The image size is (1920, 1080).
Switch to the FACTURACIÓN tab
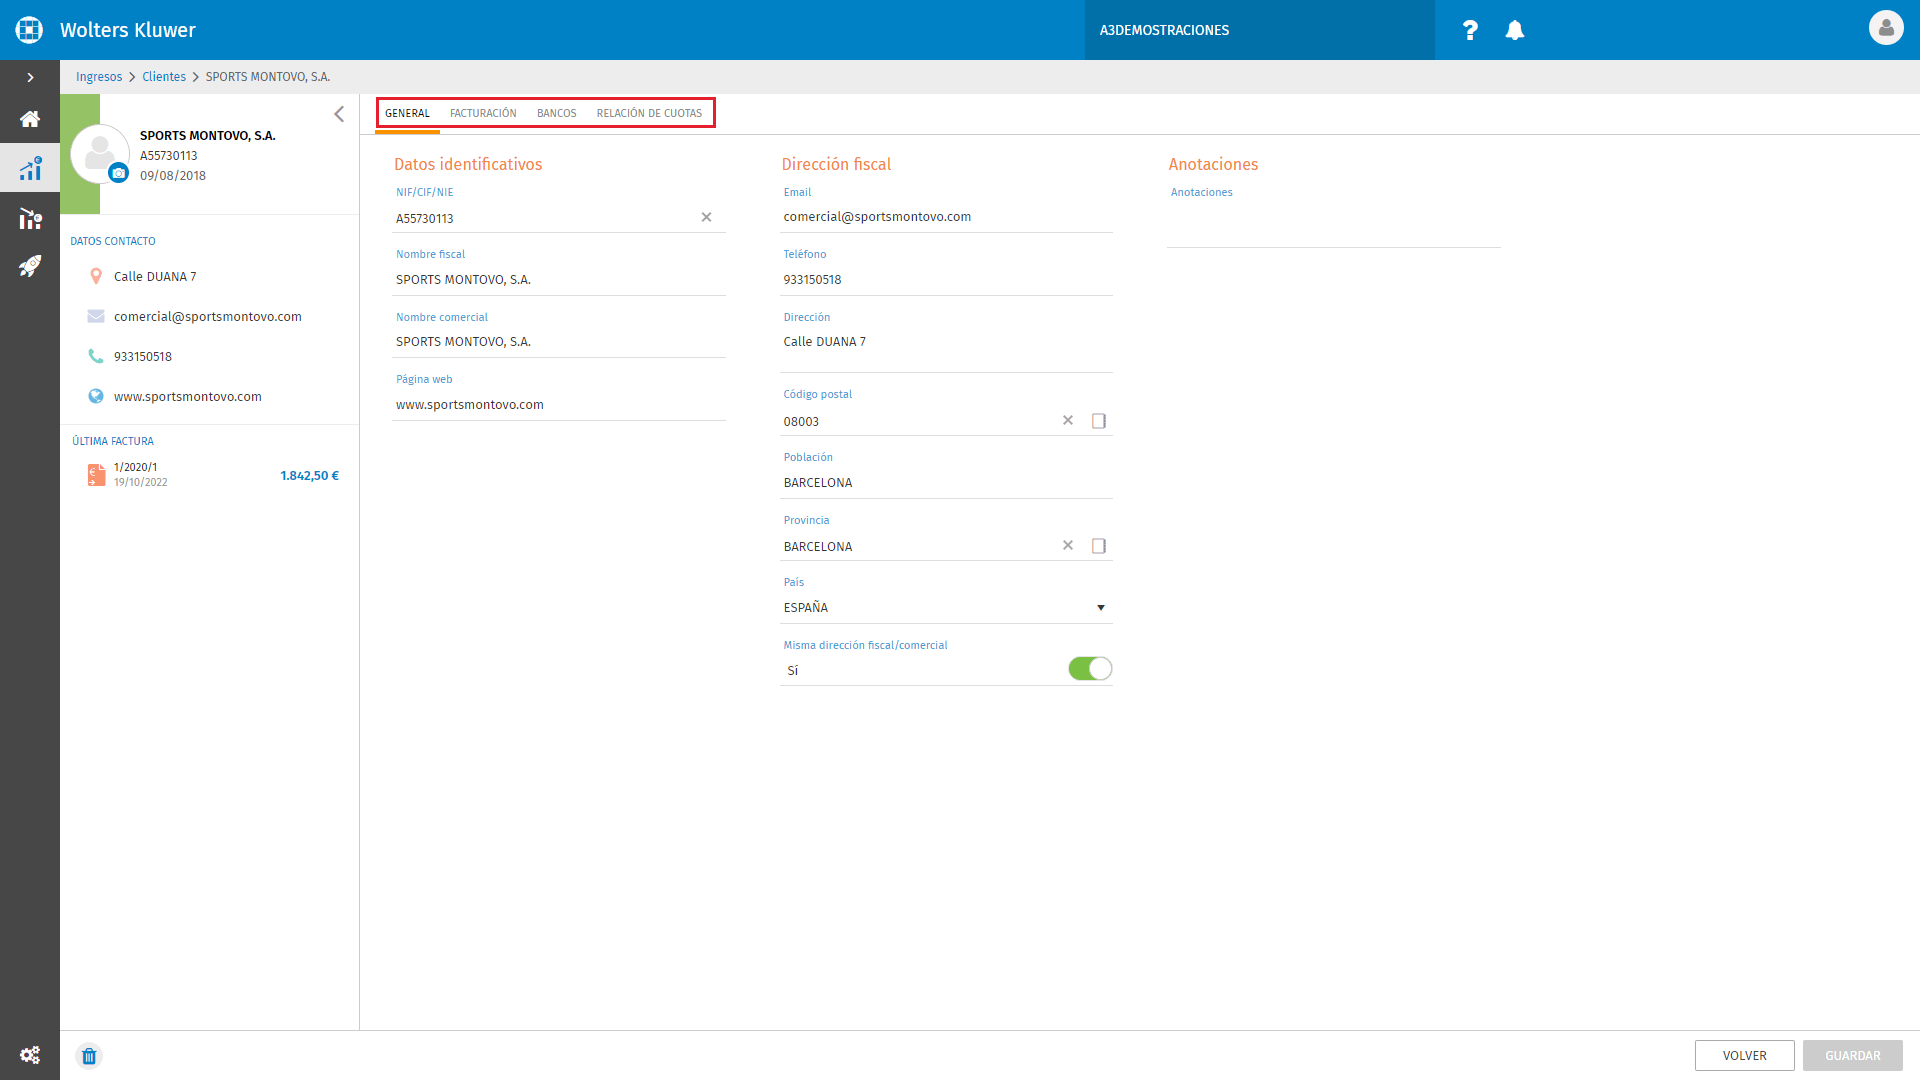click(483, 113)
